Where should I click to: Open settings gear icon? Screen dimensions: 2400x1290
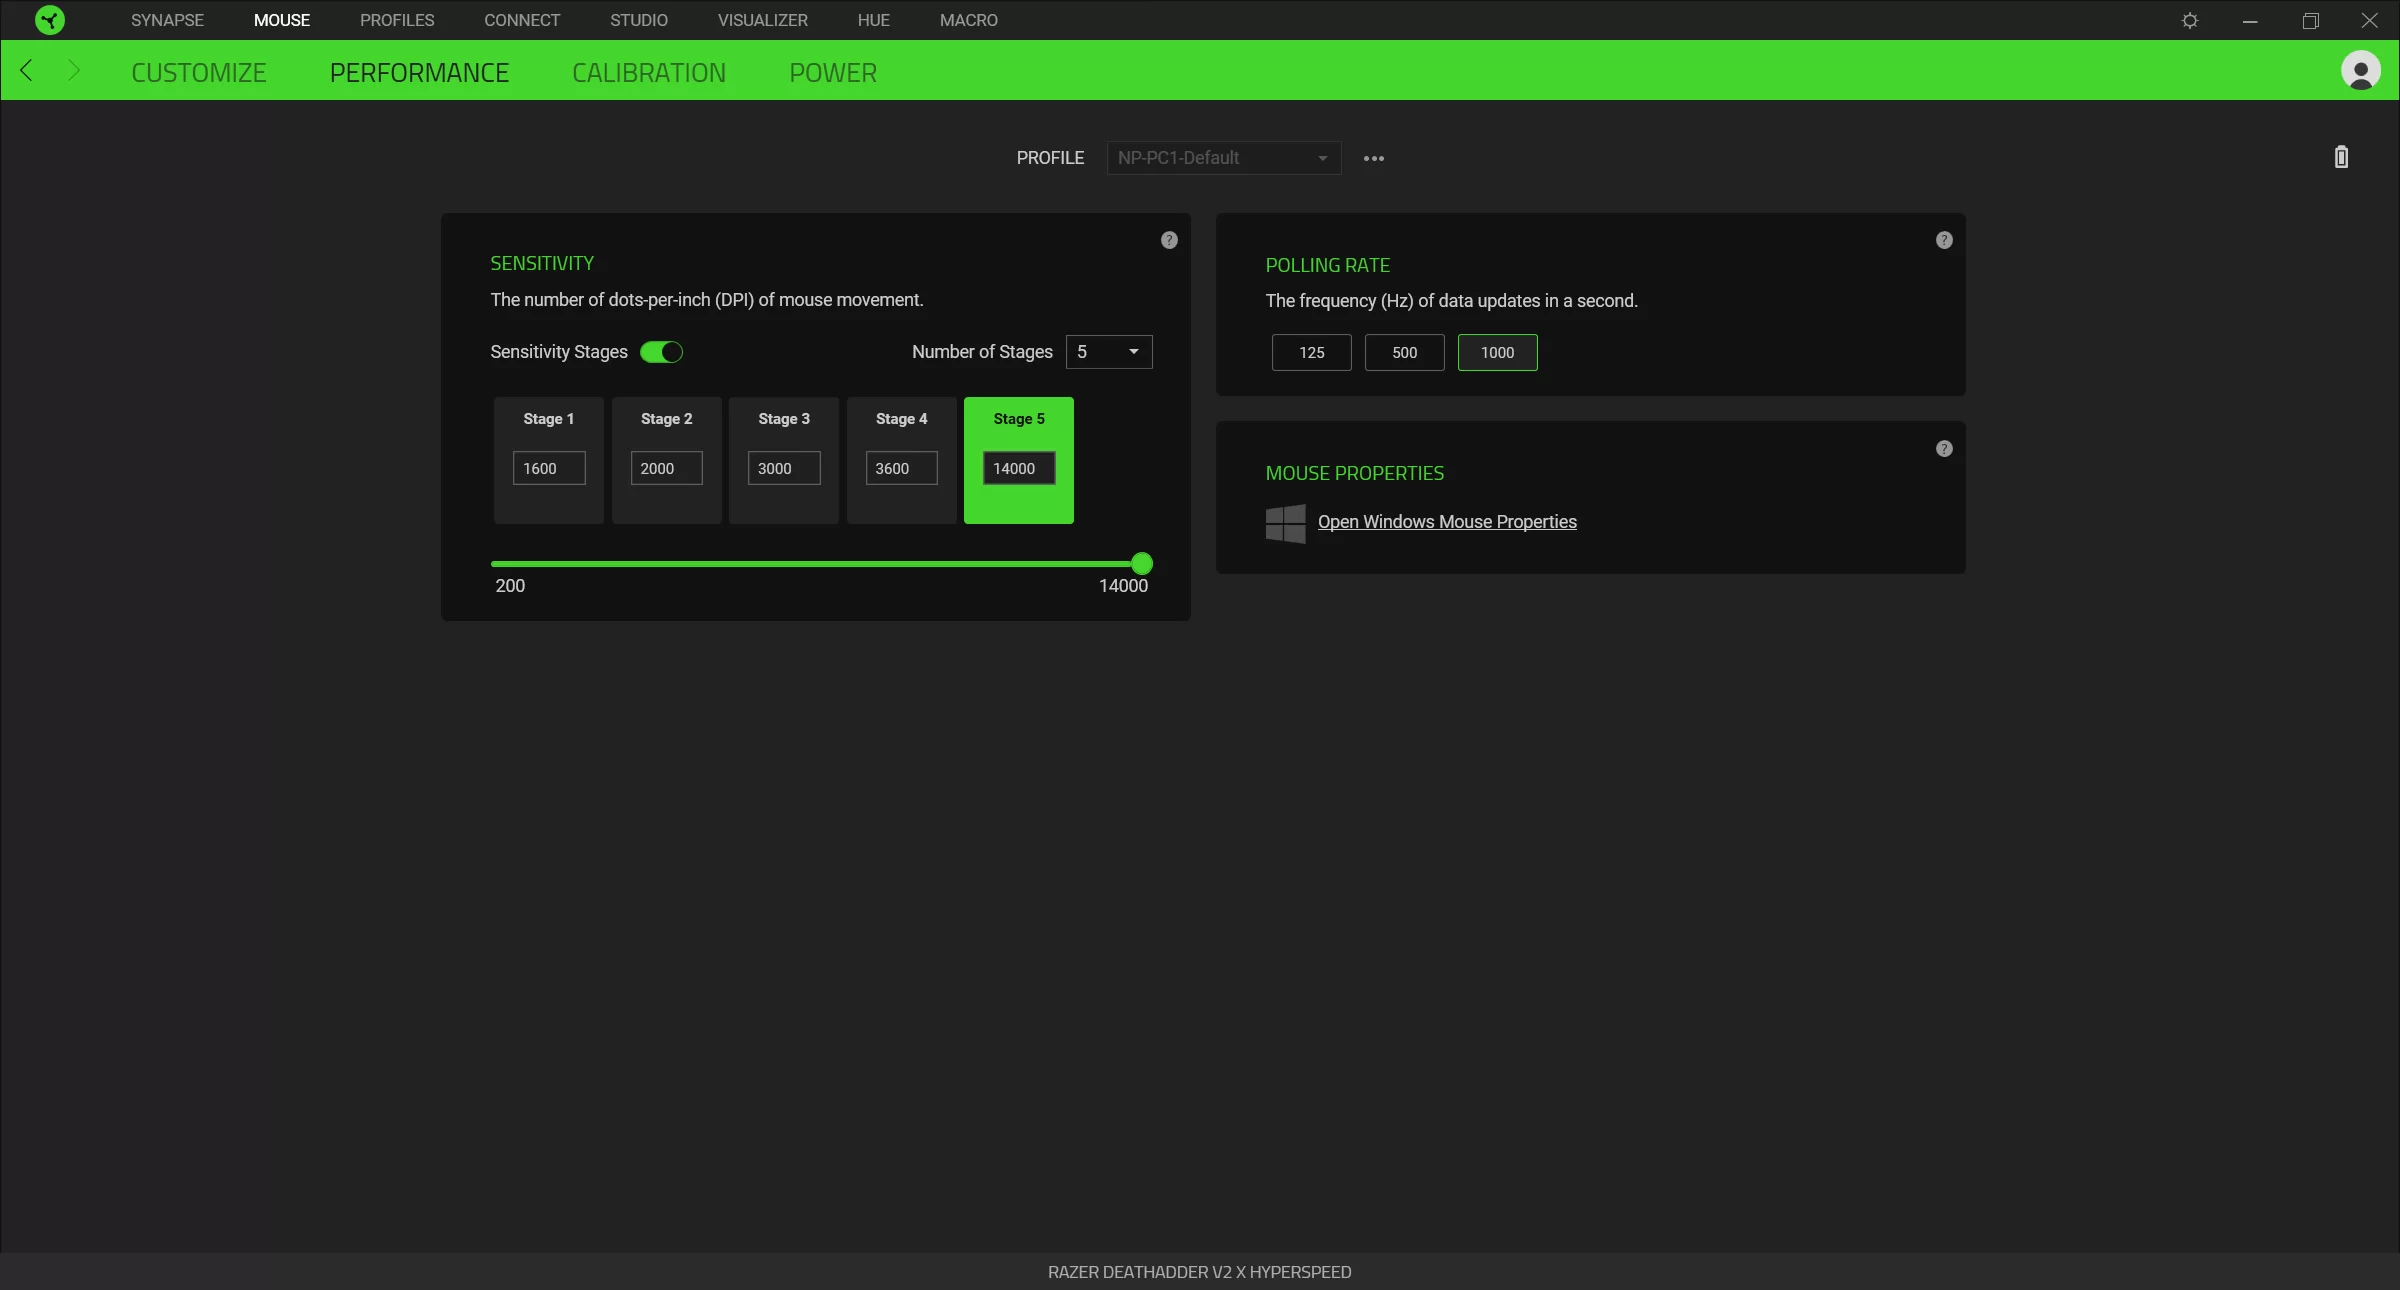(x=2190, y=20)
